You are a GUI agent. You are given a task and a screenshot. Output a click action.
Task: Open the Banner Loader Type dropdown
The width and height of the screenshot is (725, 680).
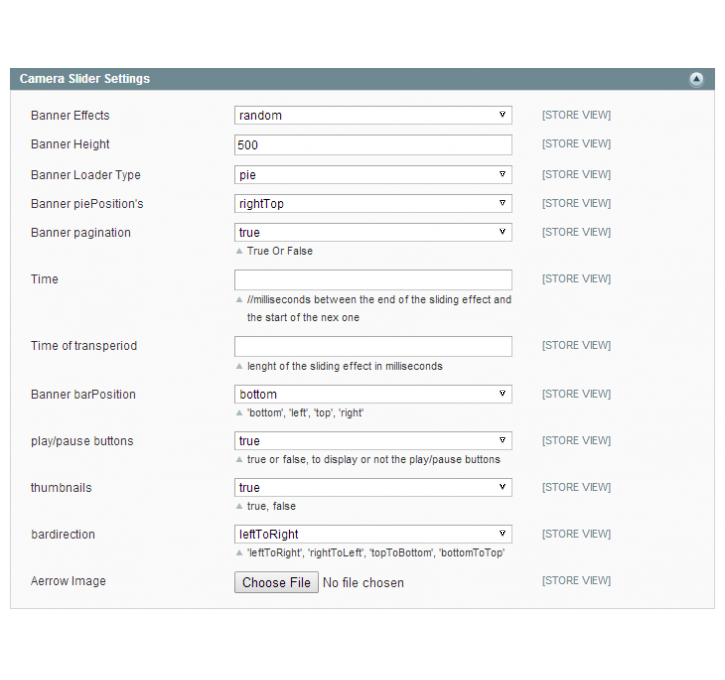tap(373, 175)
